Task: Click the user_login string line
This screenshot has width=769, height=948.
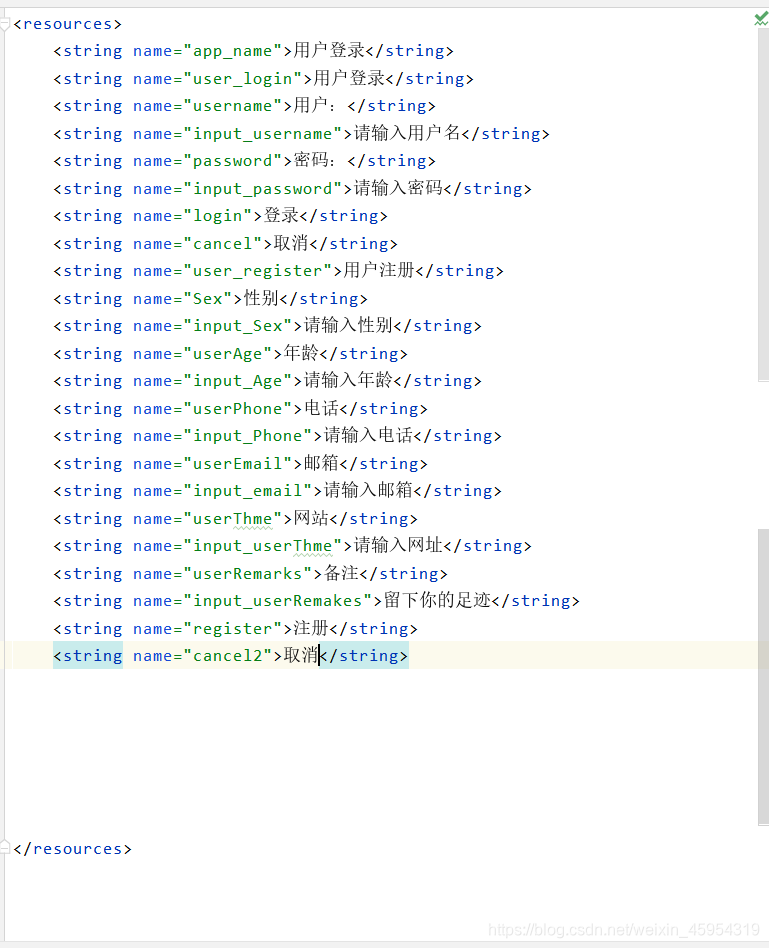Action: [263, 79]
